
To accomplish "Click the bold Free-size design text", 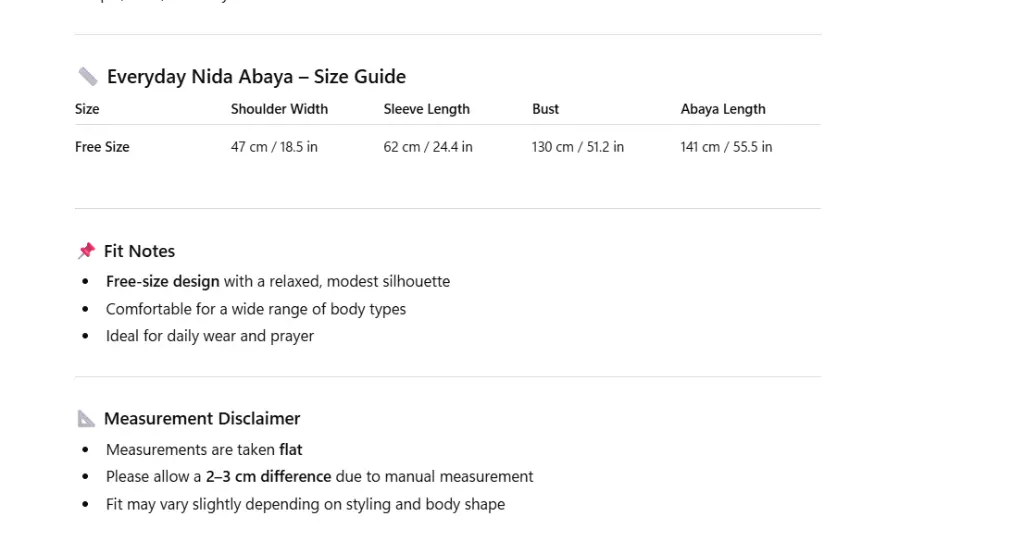I will pos(162,282).
